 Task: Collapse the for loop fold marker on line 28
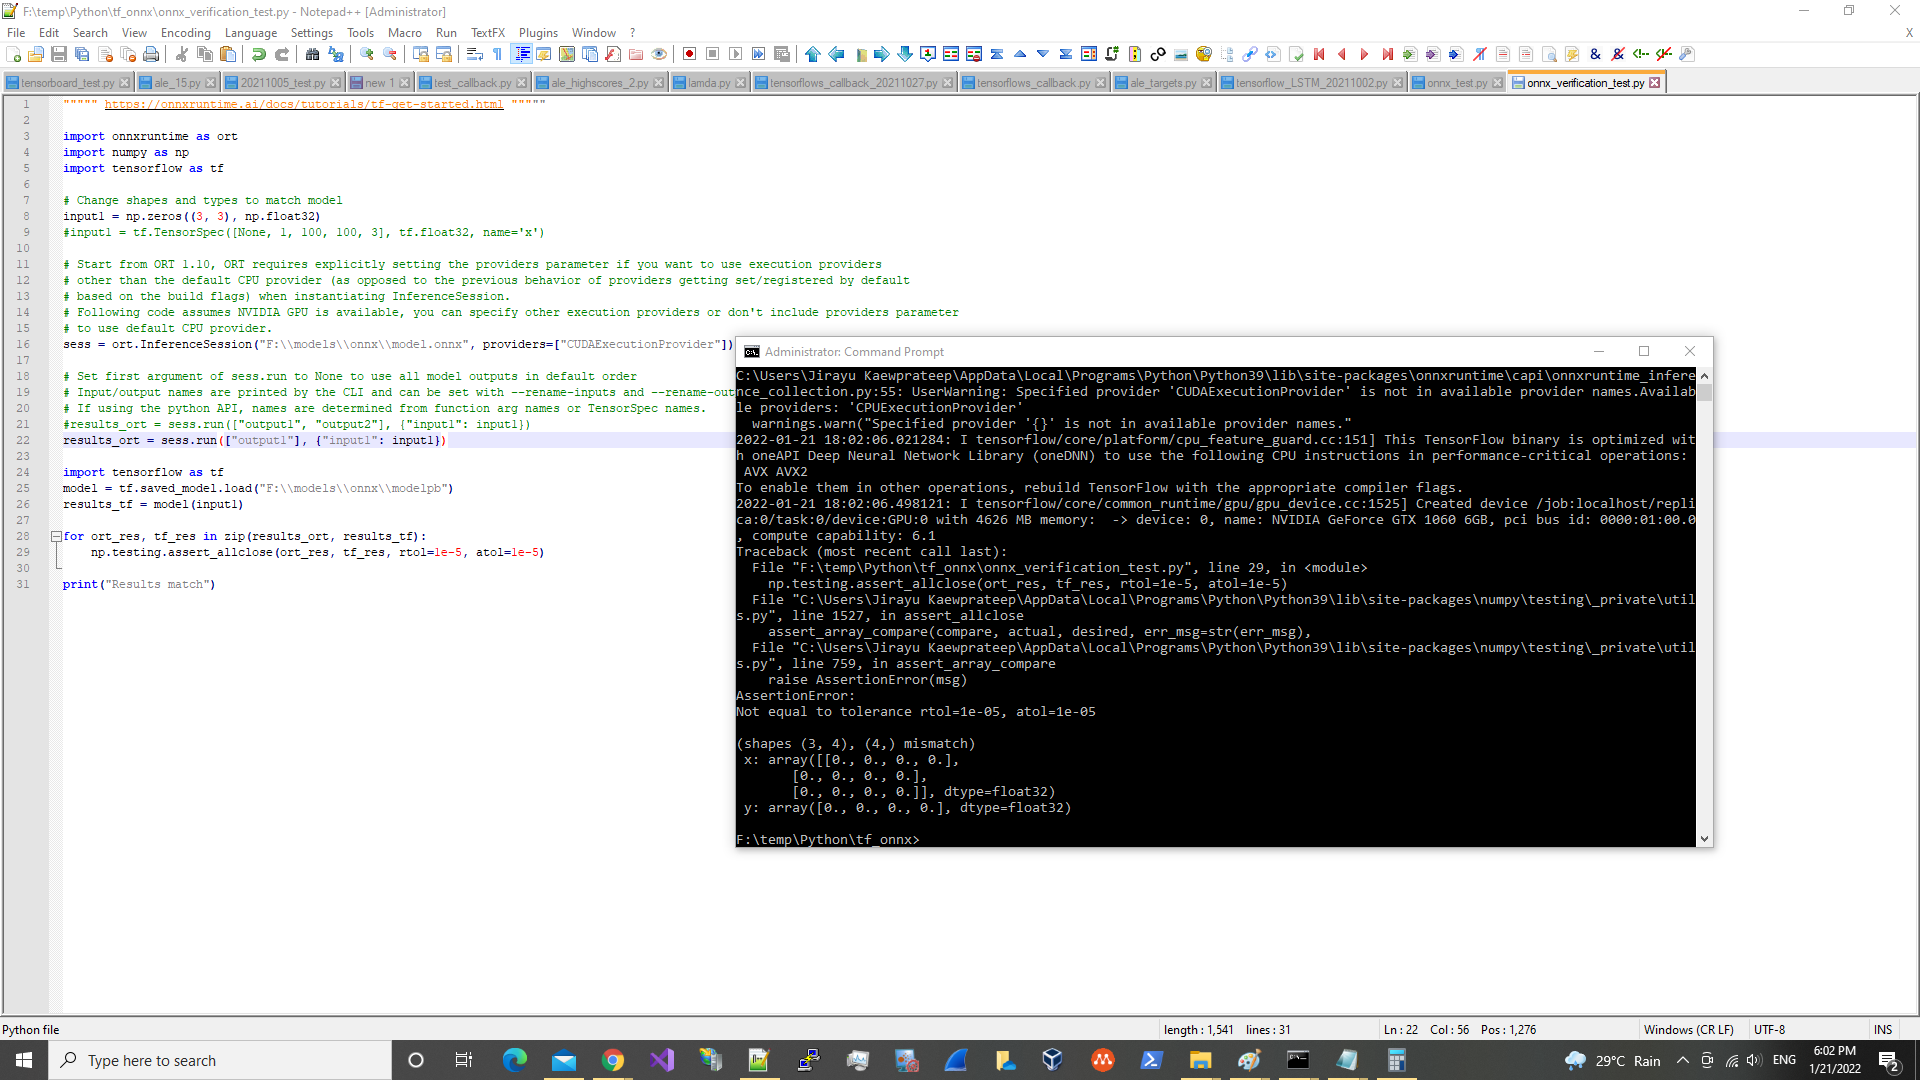point(56,536)
